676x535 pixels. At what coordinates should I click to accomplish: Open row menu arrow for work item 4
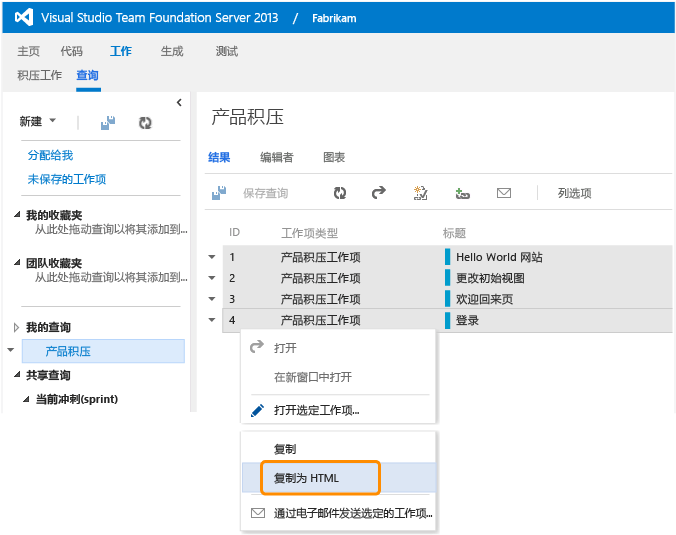[212, 319]
